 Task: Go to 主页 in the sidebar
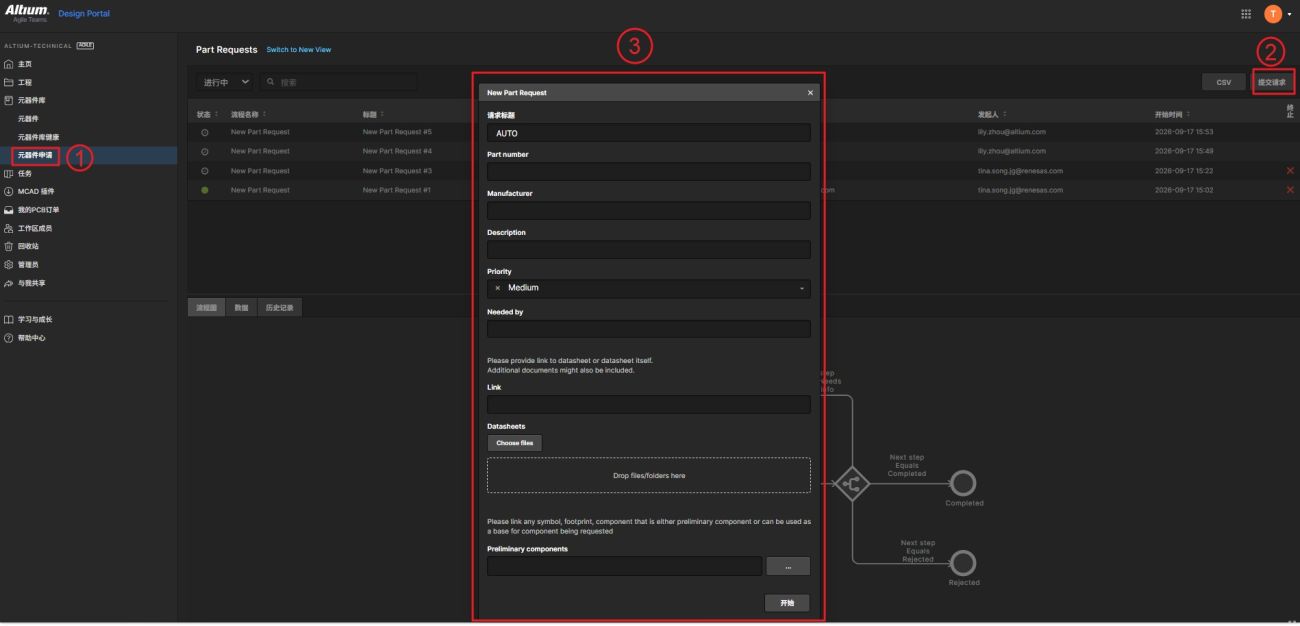27,64
